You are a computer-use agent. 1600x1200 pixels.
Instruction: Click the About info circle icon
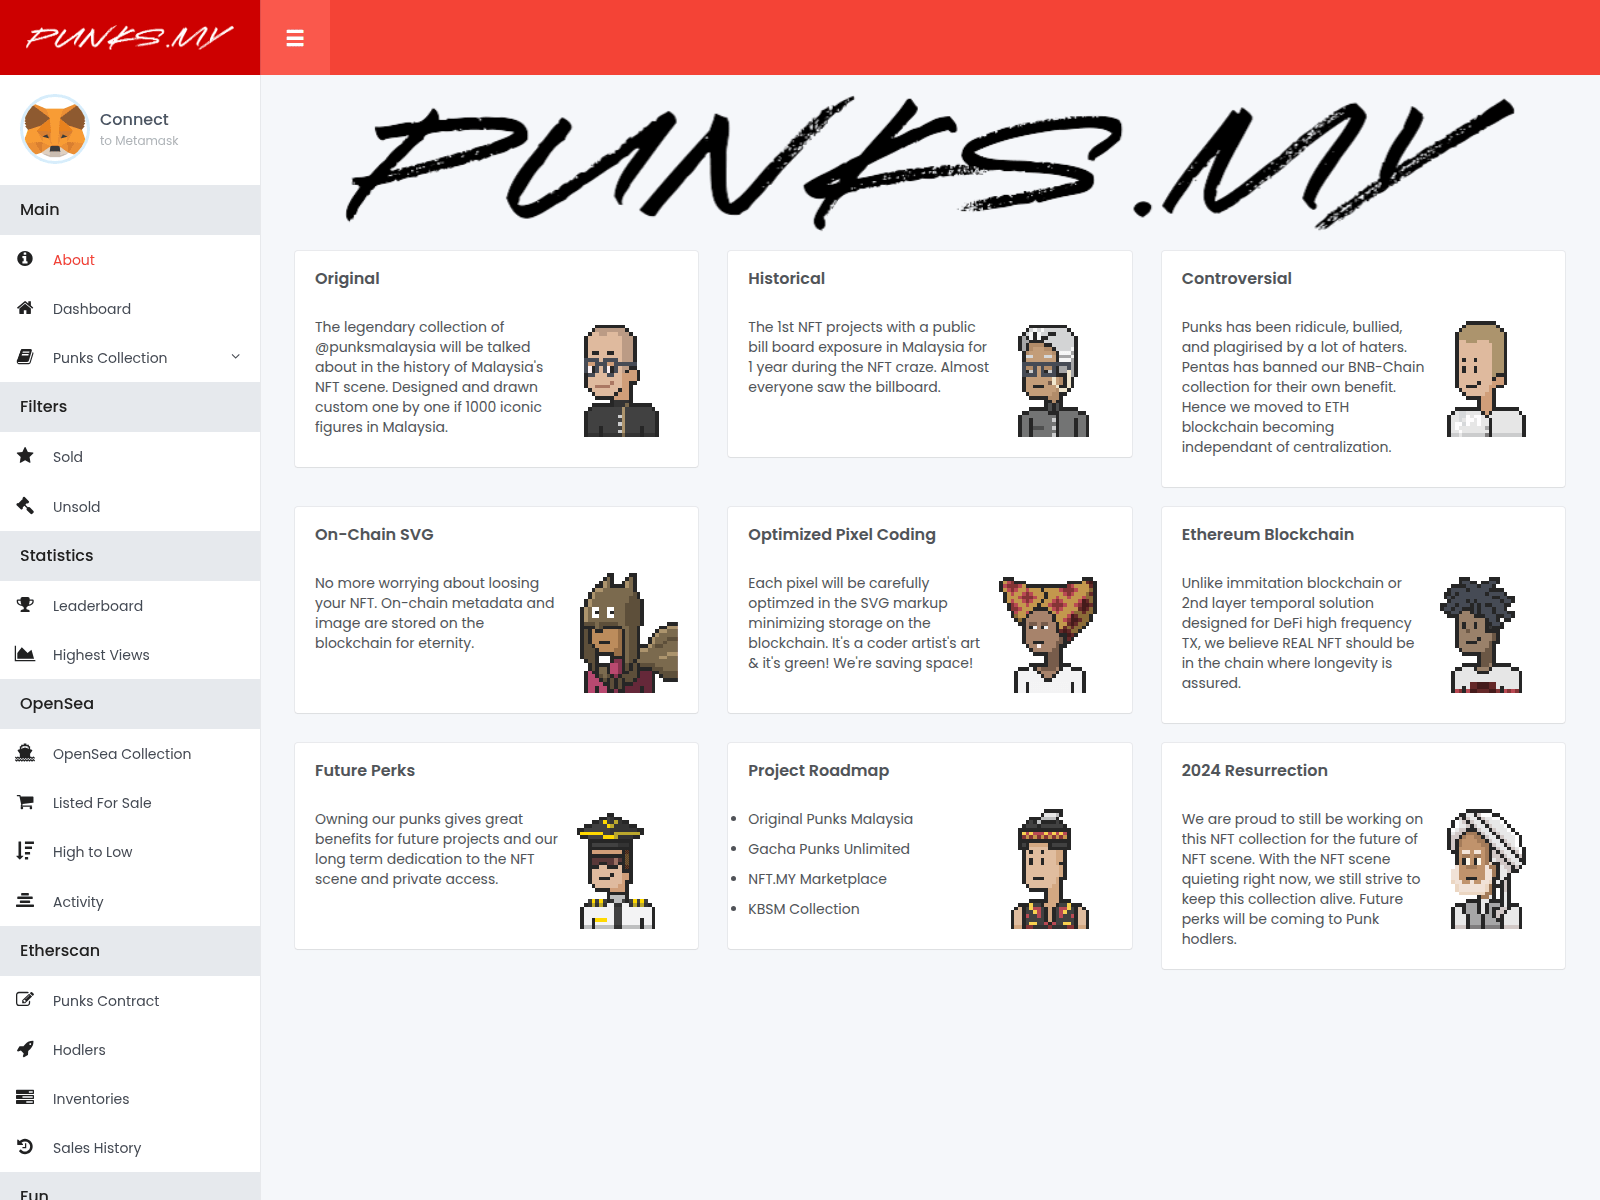point(25,259)
